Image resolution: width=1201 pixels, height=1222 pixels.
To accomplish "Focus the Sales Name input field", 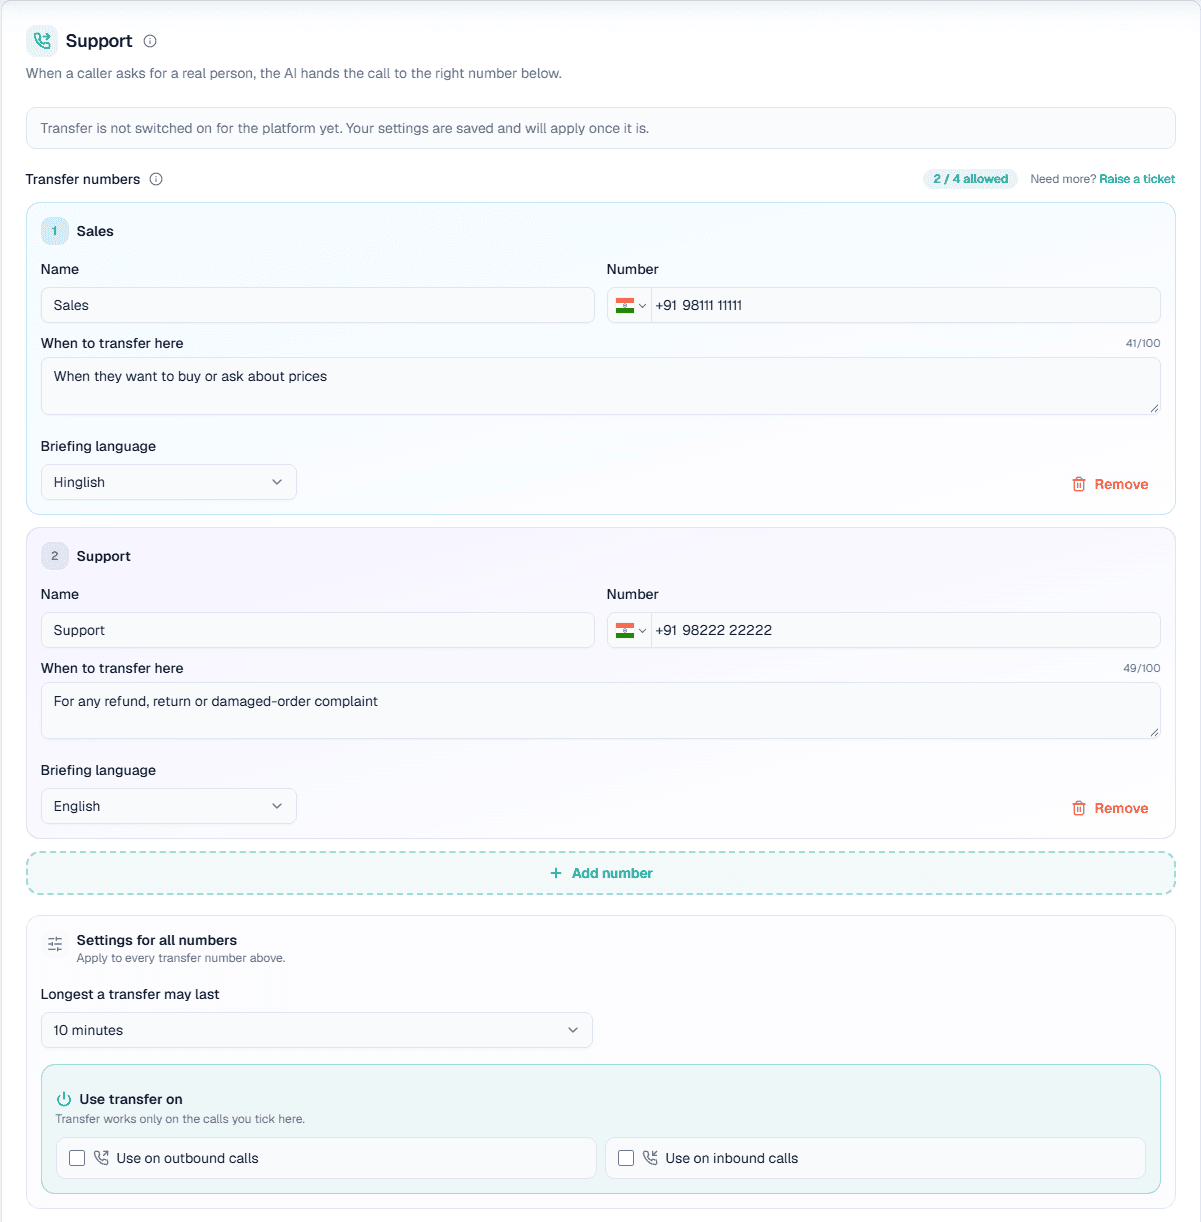I will pos(318,305).
